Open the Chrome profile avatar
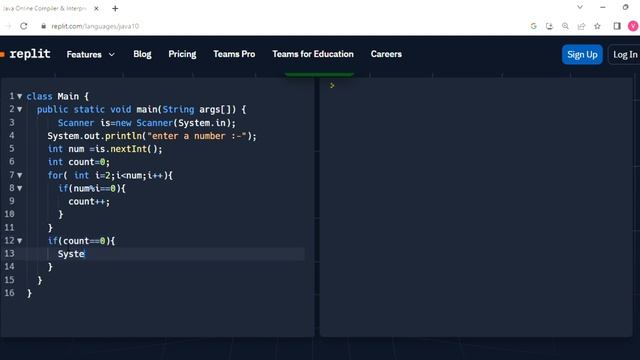The width and height of the screenshot is (640, 360). tap(633, 26)
